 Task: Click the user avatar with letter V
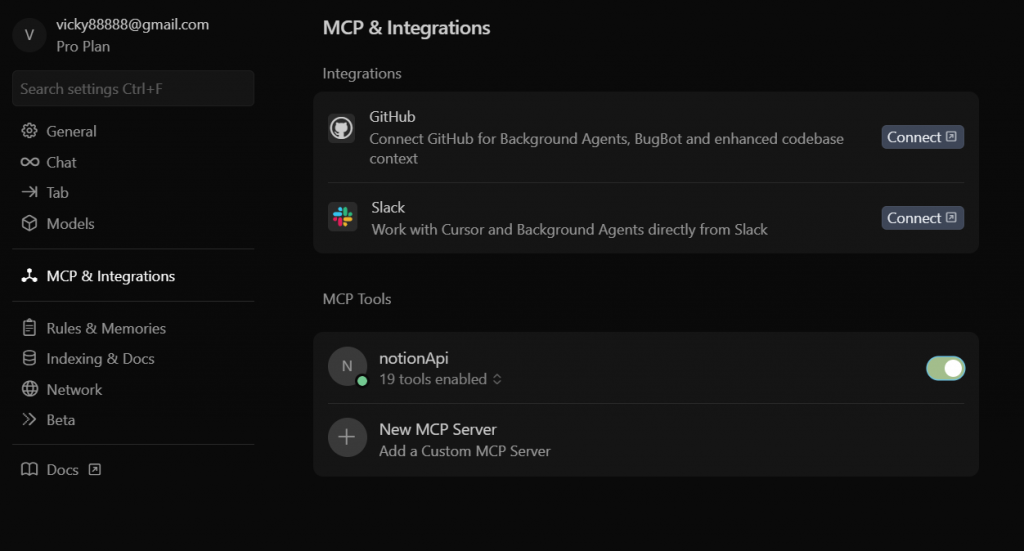click(x=29, y=35)
